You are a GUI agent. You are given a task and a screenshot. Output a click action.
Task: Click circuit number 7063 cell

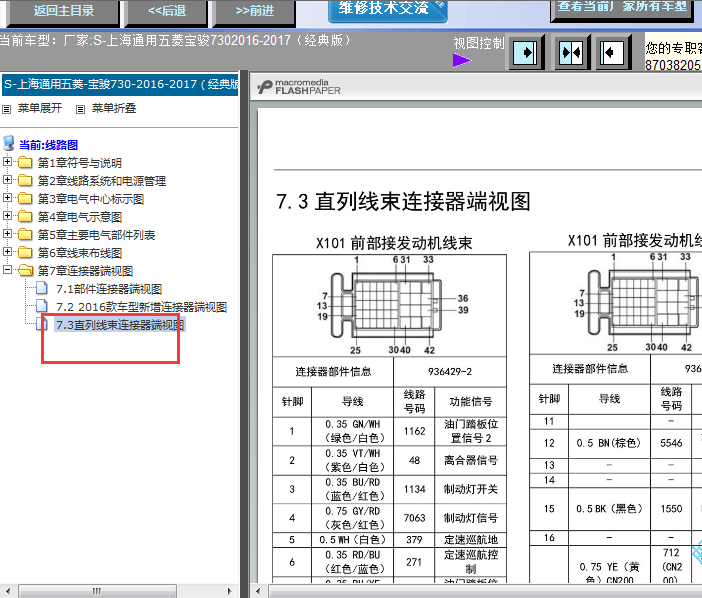tap(414, 518)
